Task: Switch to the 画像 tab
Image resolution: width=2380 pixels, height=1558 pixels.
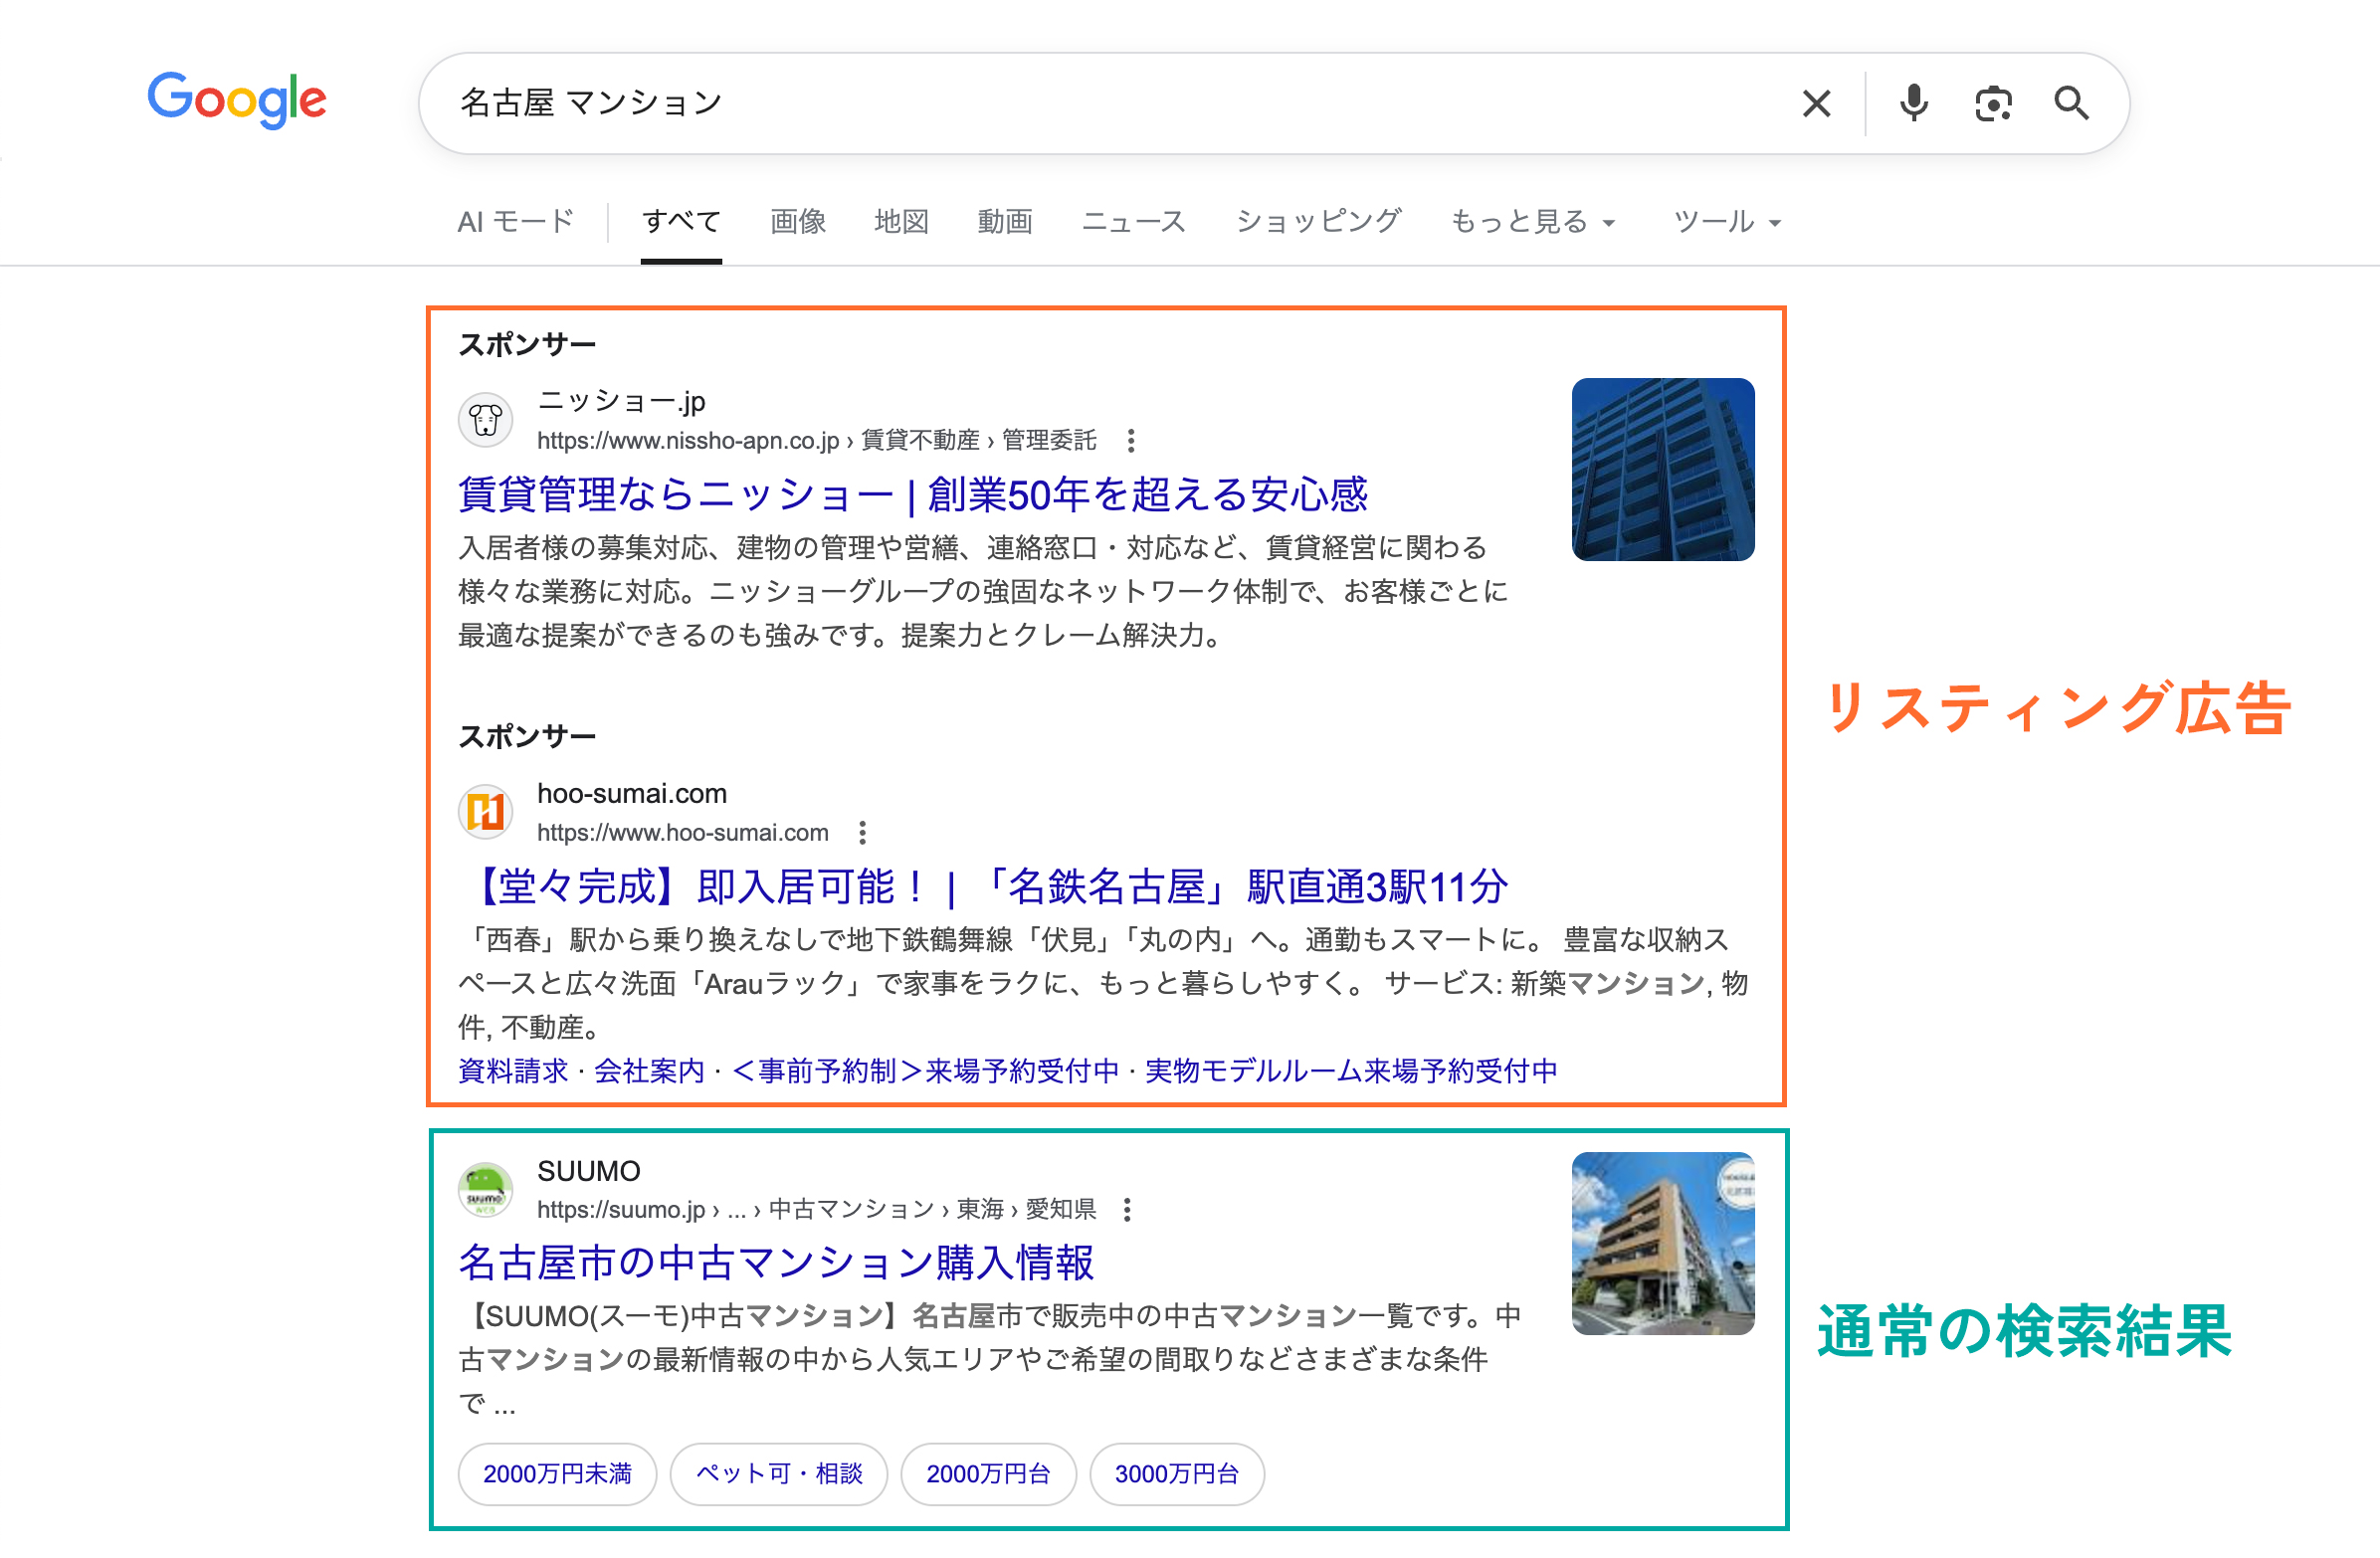Action: 797,221
